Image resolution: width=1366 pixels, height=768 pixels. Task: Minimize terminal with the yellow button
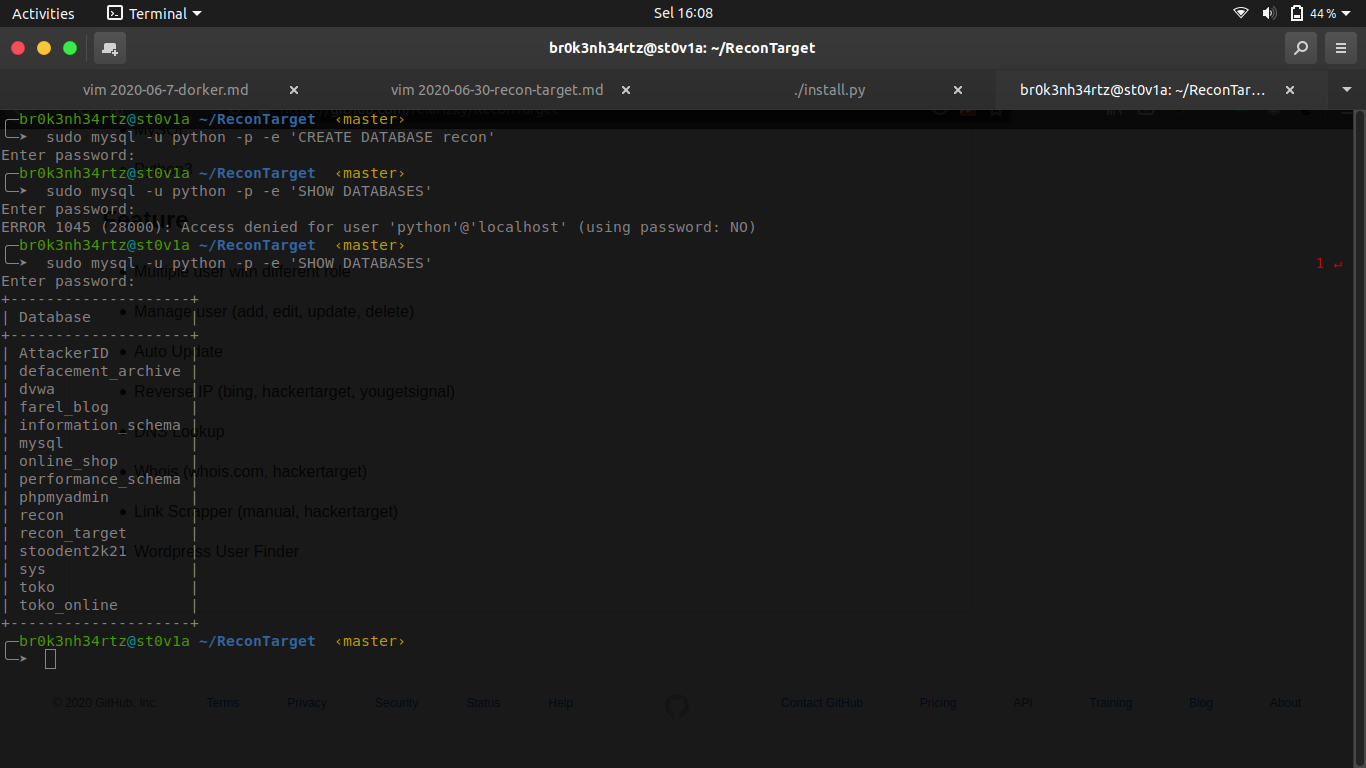tap(44, 48)
